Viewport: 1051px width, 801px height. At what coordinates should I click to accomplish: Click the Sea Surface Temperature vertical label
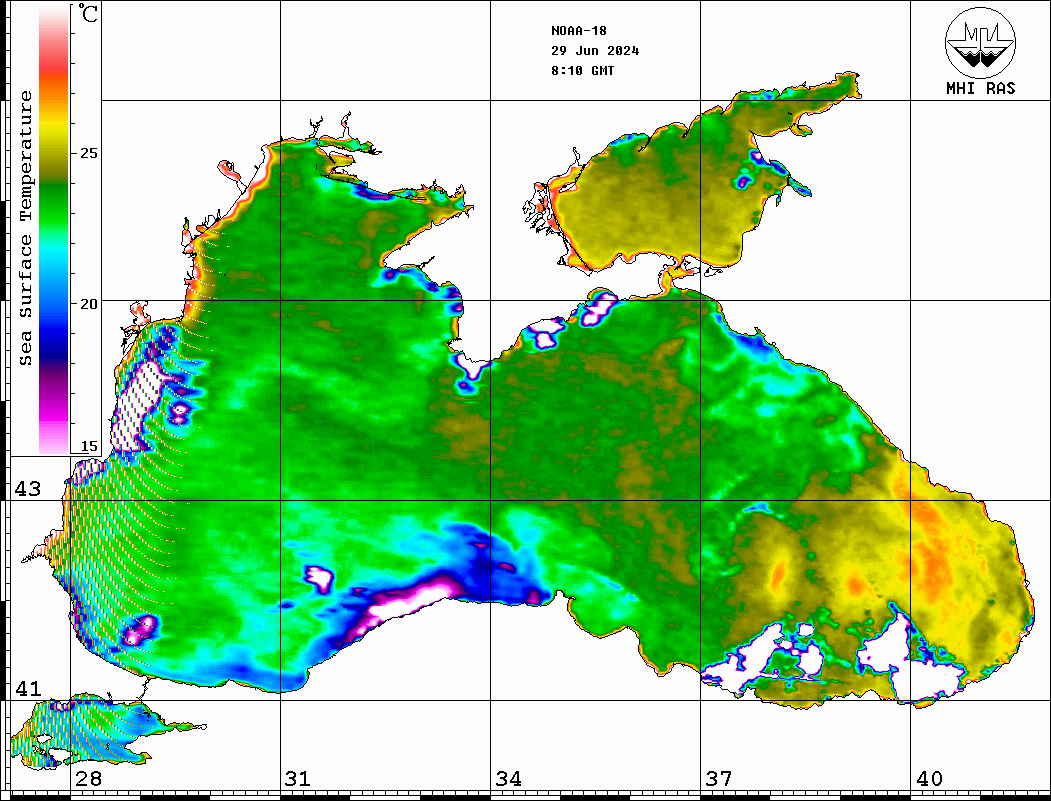(25, 228)
